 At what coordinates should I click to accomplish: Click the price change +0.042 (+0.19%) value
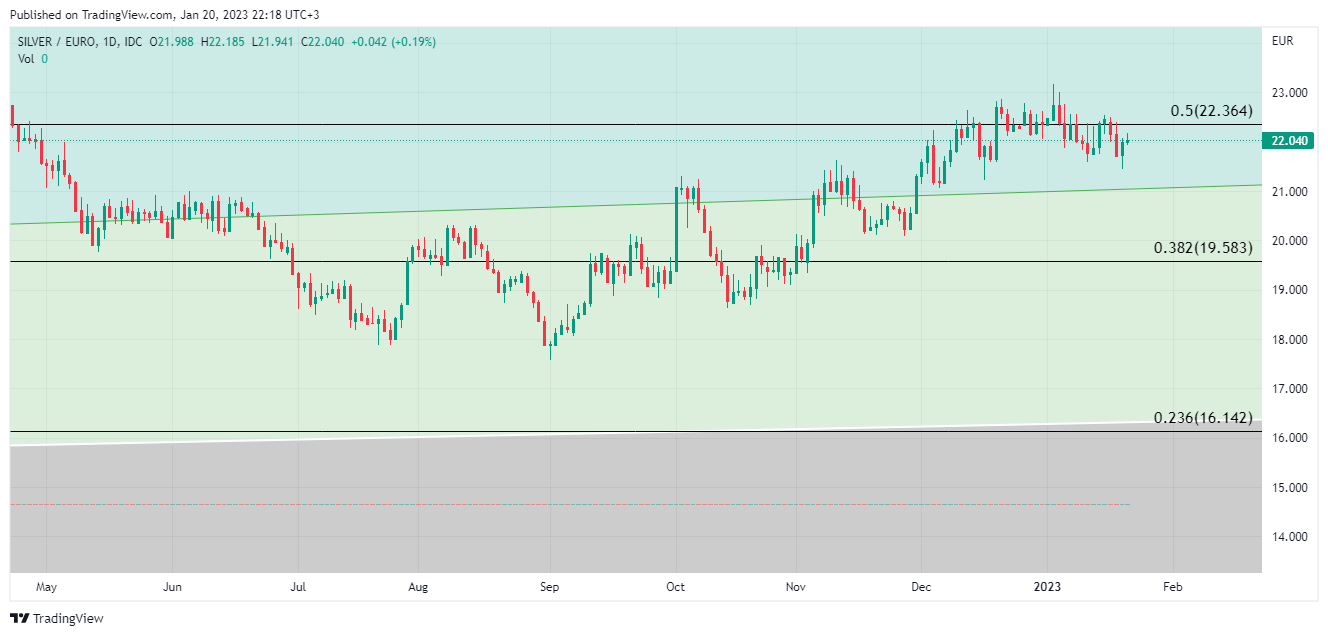[393, 42]
